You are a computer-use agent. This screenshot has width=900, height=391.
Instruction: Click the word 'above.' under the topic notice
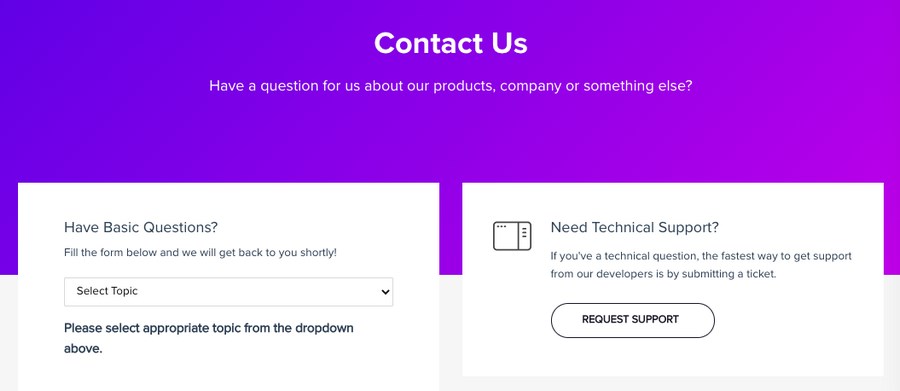pyautogui.click(x=83, y=349)
